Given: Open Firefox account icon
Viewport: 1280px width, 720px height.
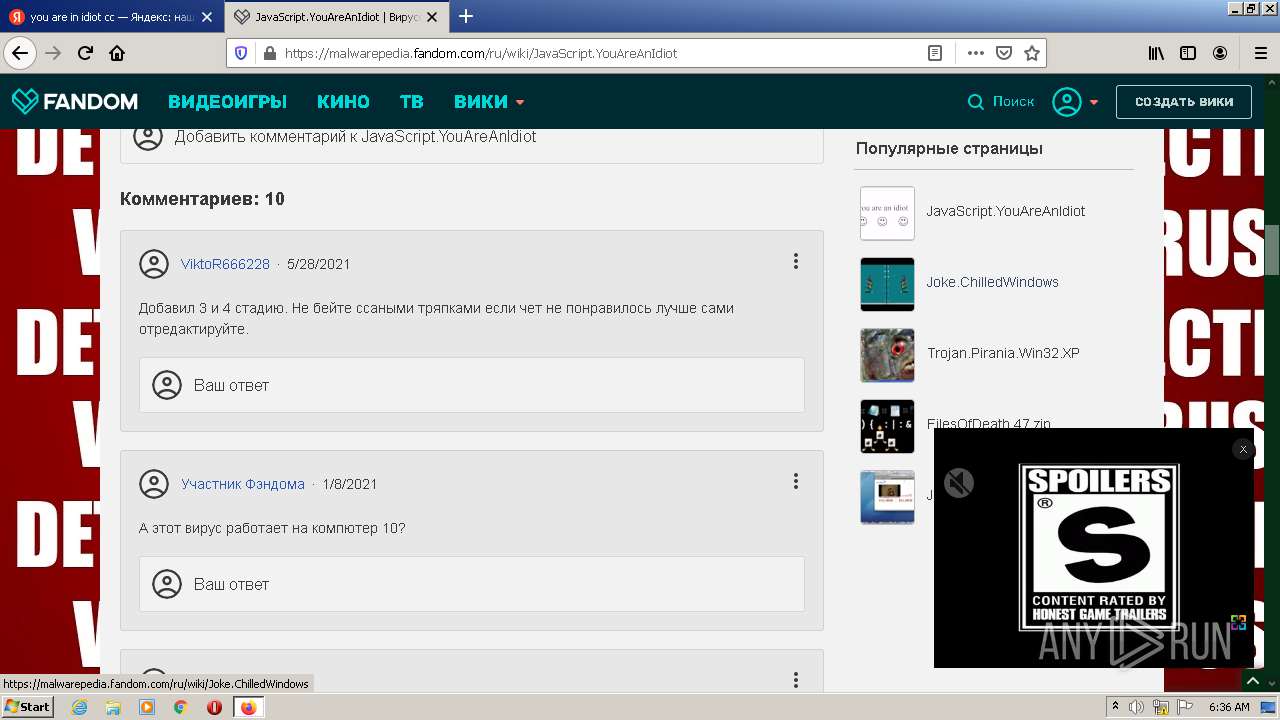Looking at the screenshot, I should [x=1220, y=53].
